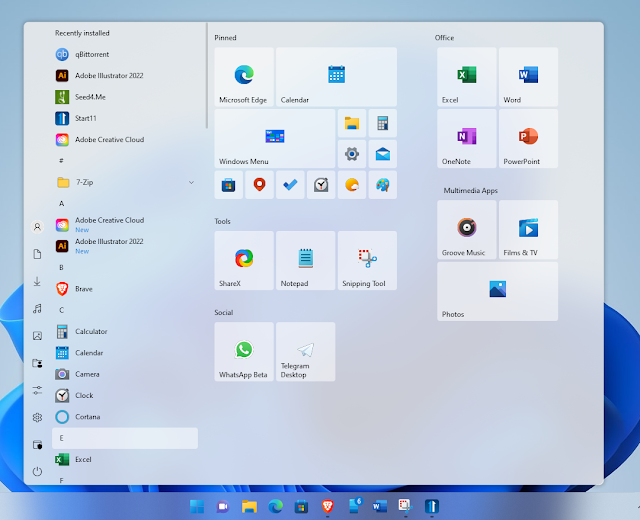Open Seed4.Me in the app list
The width and height of the screenshot is (640, 520).
point(125,97)
